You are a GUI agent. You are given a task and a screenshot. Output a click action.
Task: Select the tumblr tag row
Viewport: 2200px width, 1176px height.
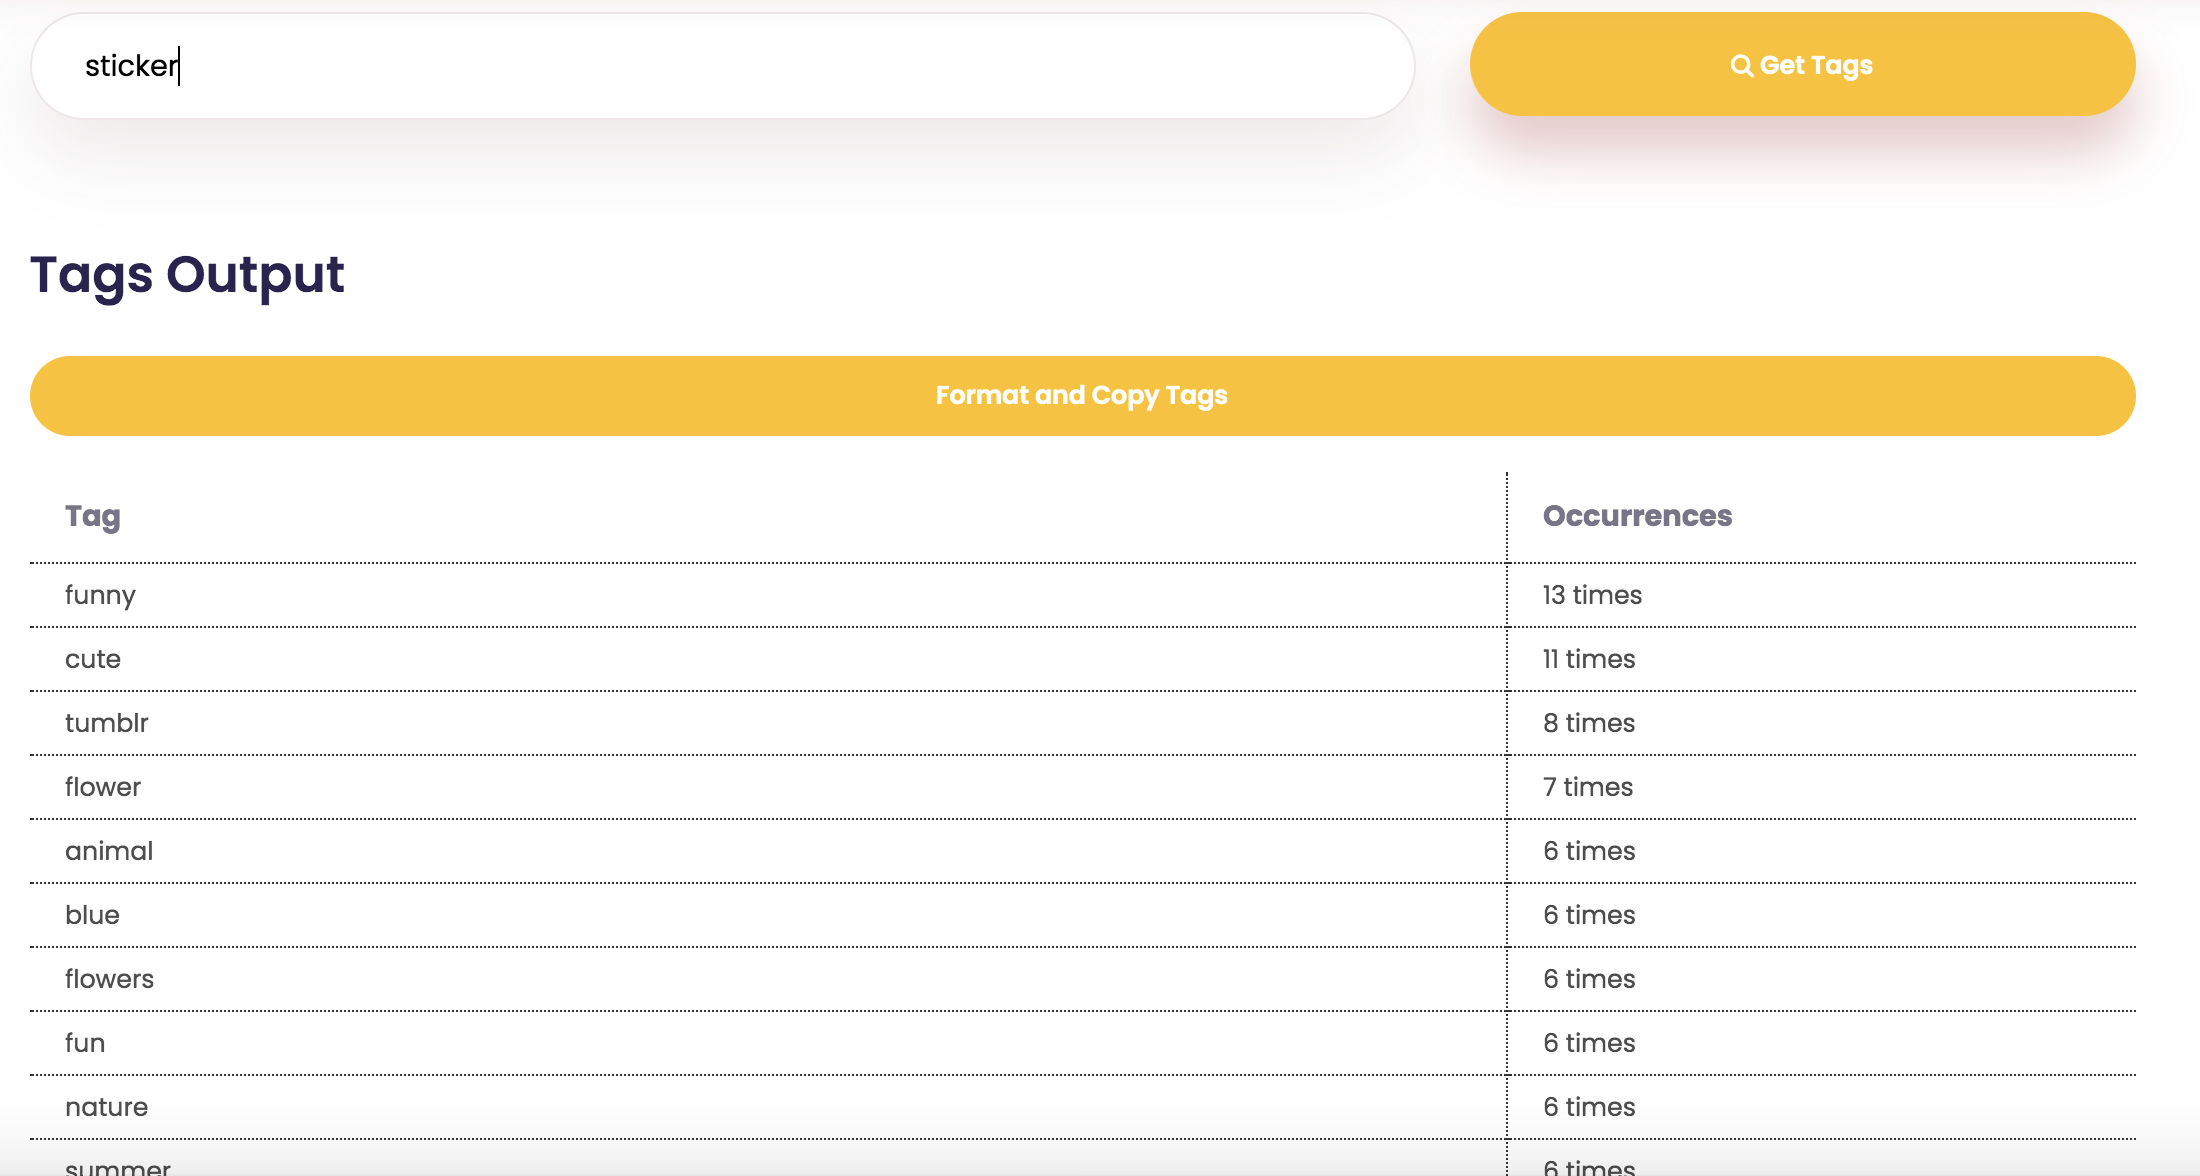pos(106,723)
